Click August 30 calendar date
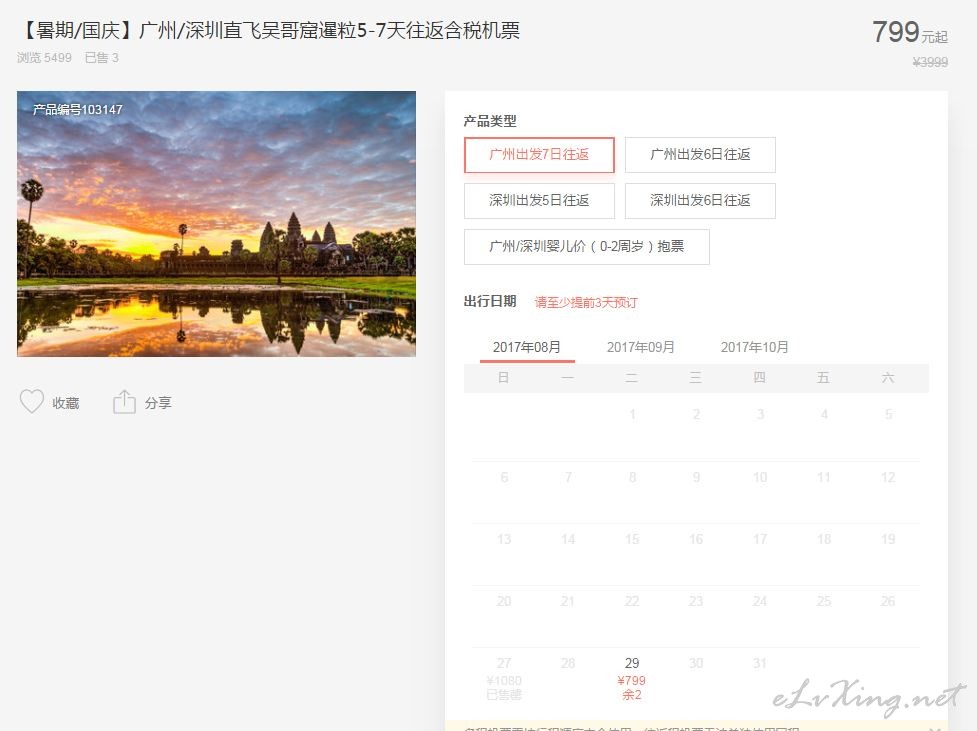Viewport: 977px width, 731px height. (x=696, y=663)
